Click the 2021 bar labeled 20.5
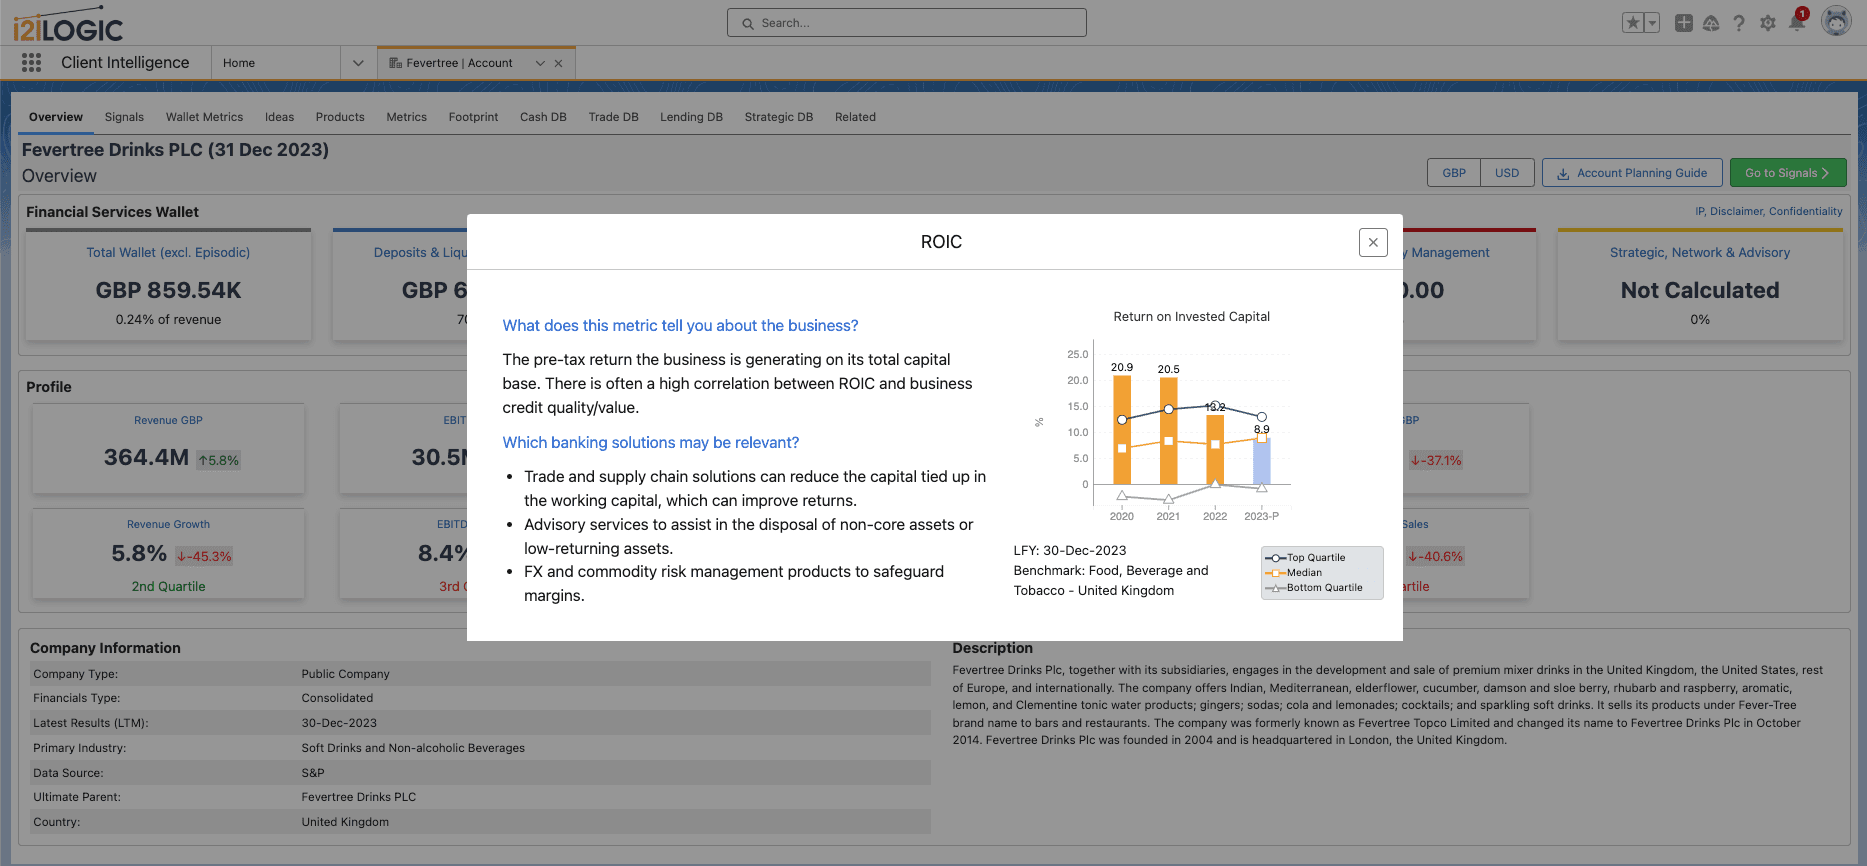The width and height of the screenshot is (1867, 866). point(1168,431)
